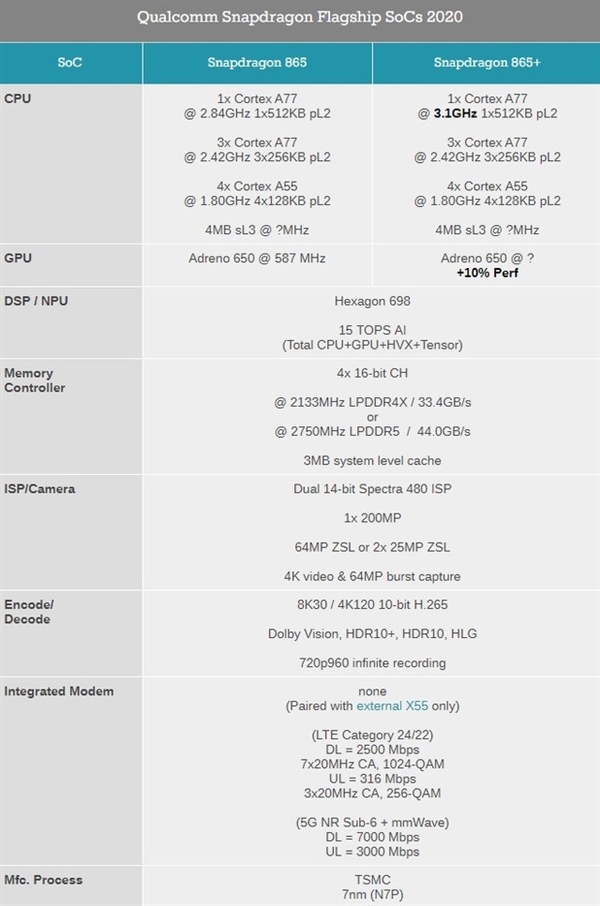The width and height of the screenshot is (600, 906).
Task: Click the Qualcomm Snapdragon Flagship SoCs 2020 title
Action: pos(300,18)
